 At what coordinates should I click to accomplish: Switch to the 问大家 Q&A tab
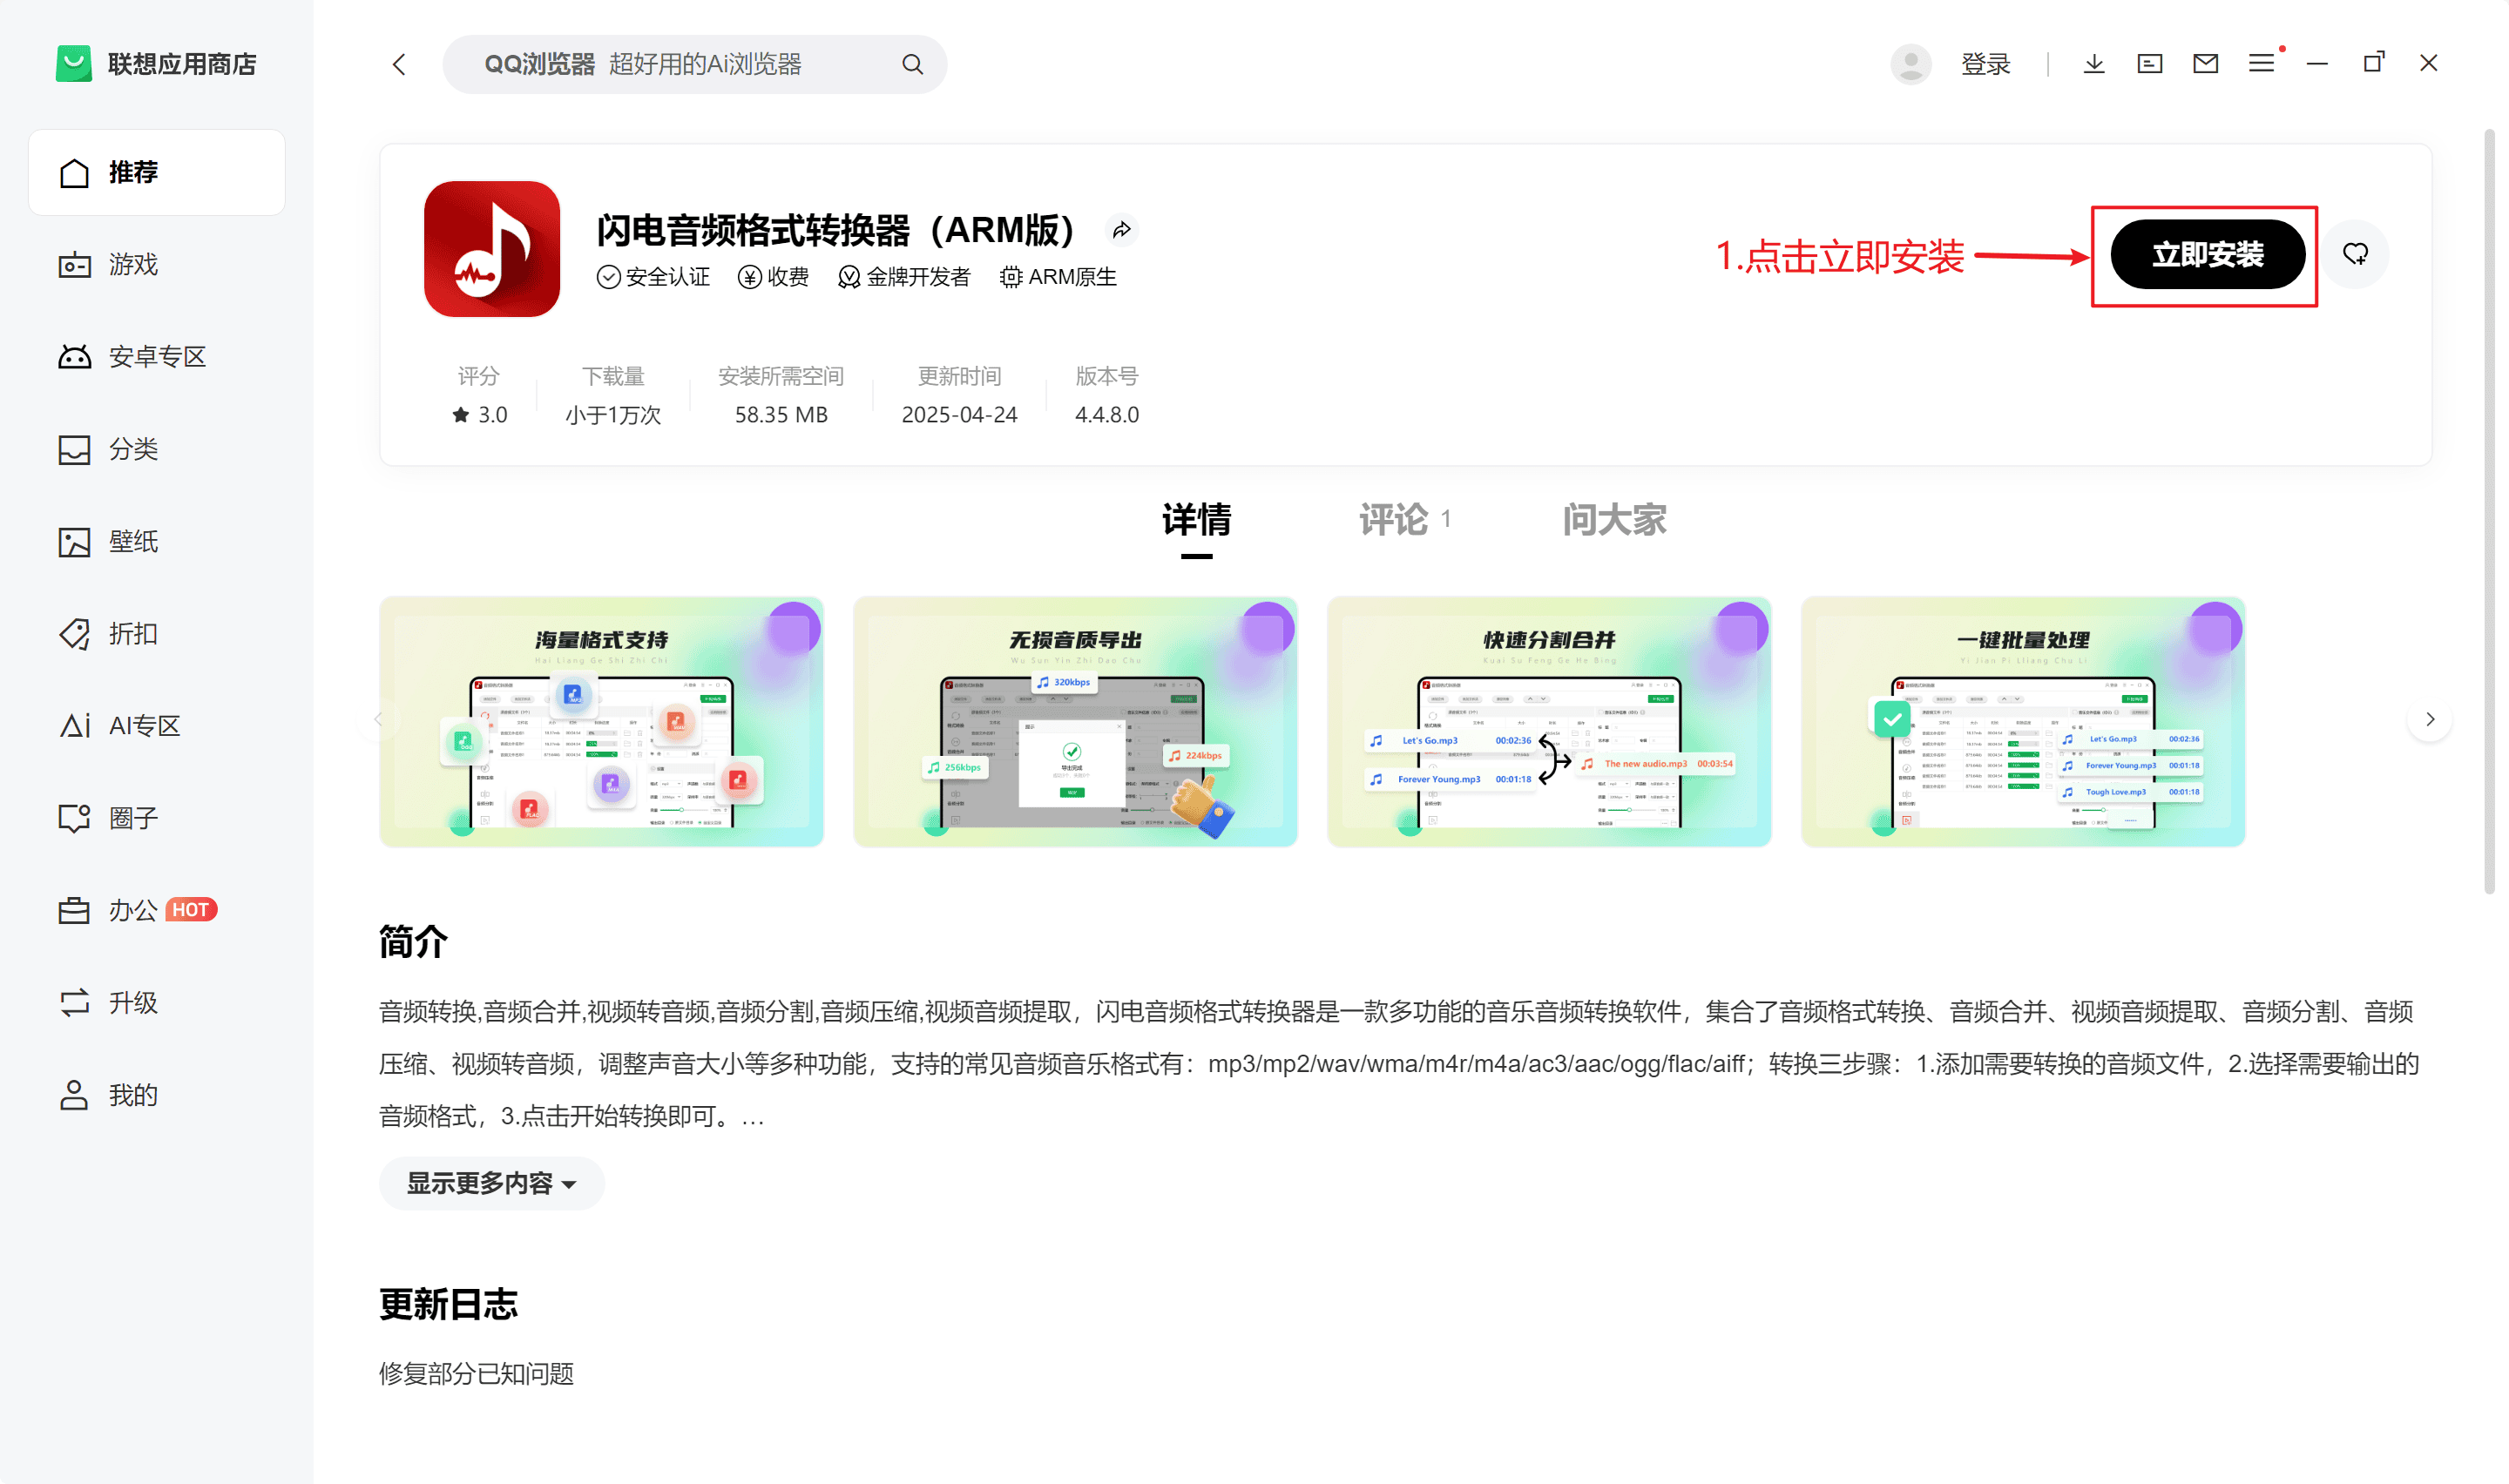[x=1614, y=520]
